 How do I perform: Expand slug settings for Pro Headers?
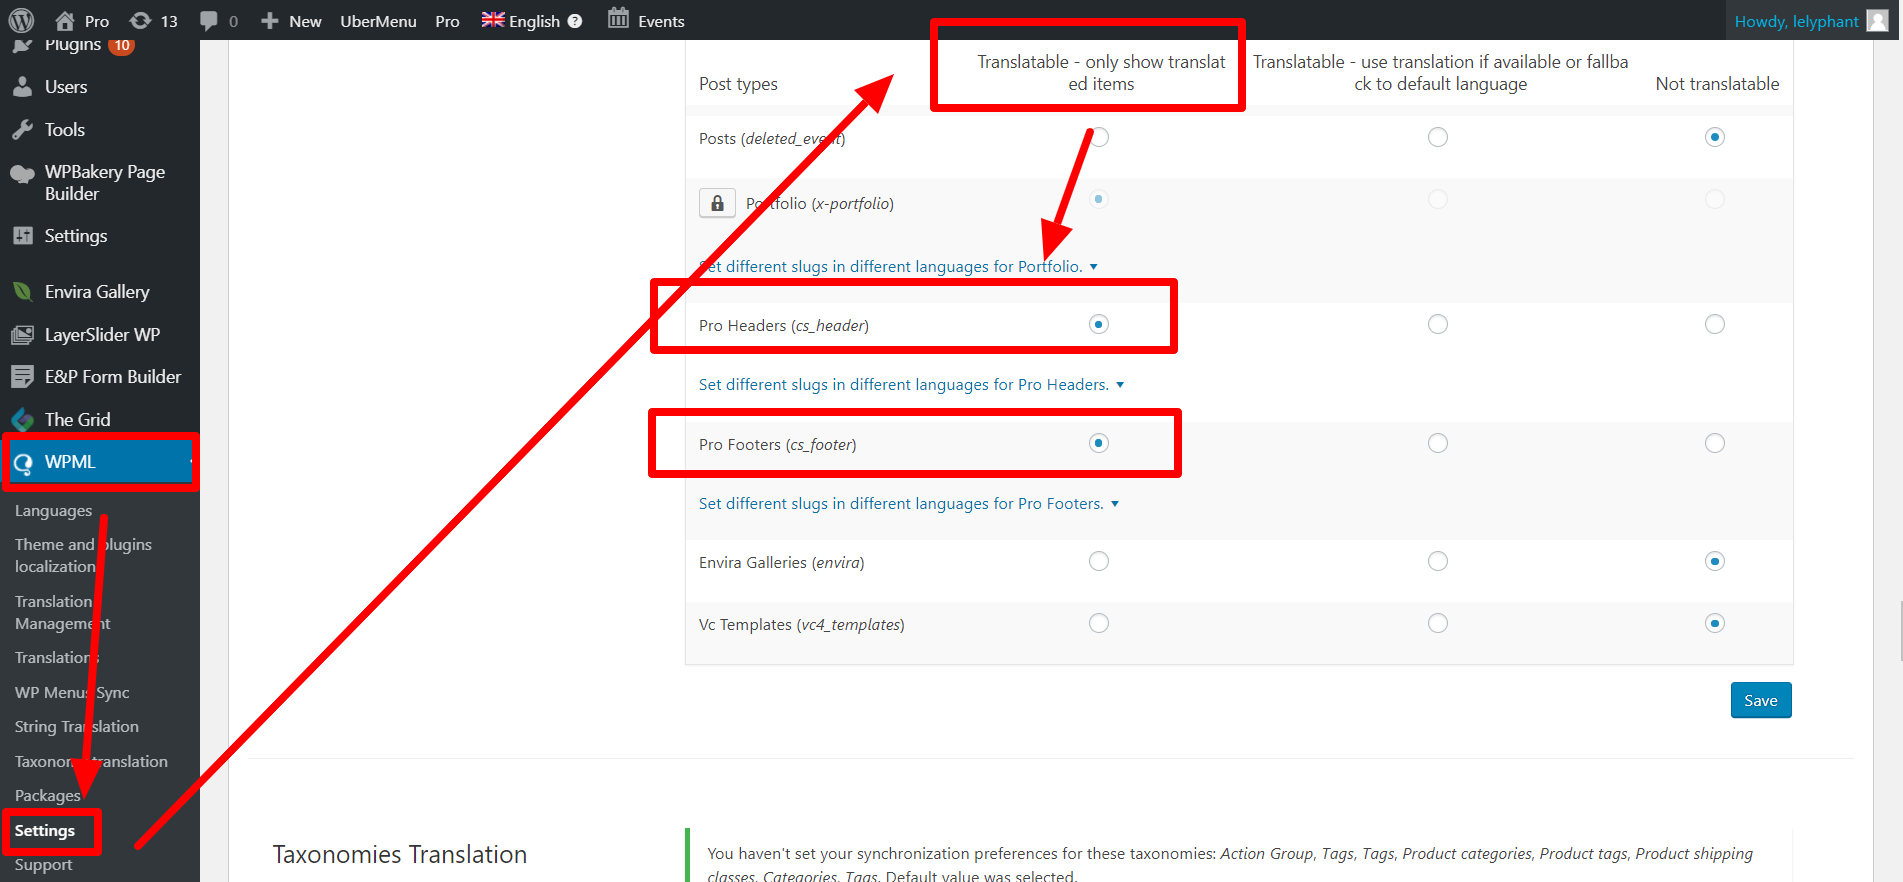(912, 384)
